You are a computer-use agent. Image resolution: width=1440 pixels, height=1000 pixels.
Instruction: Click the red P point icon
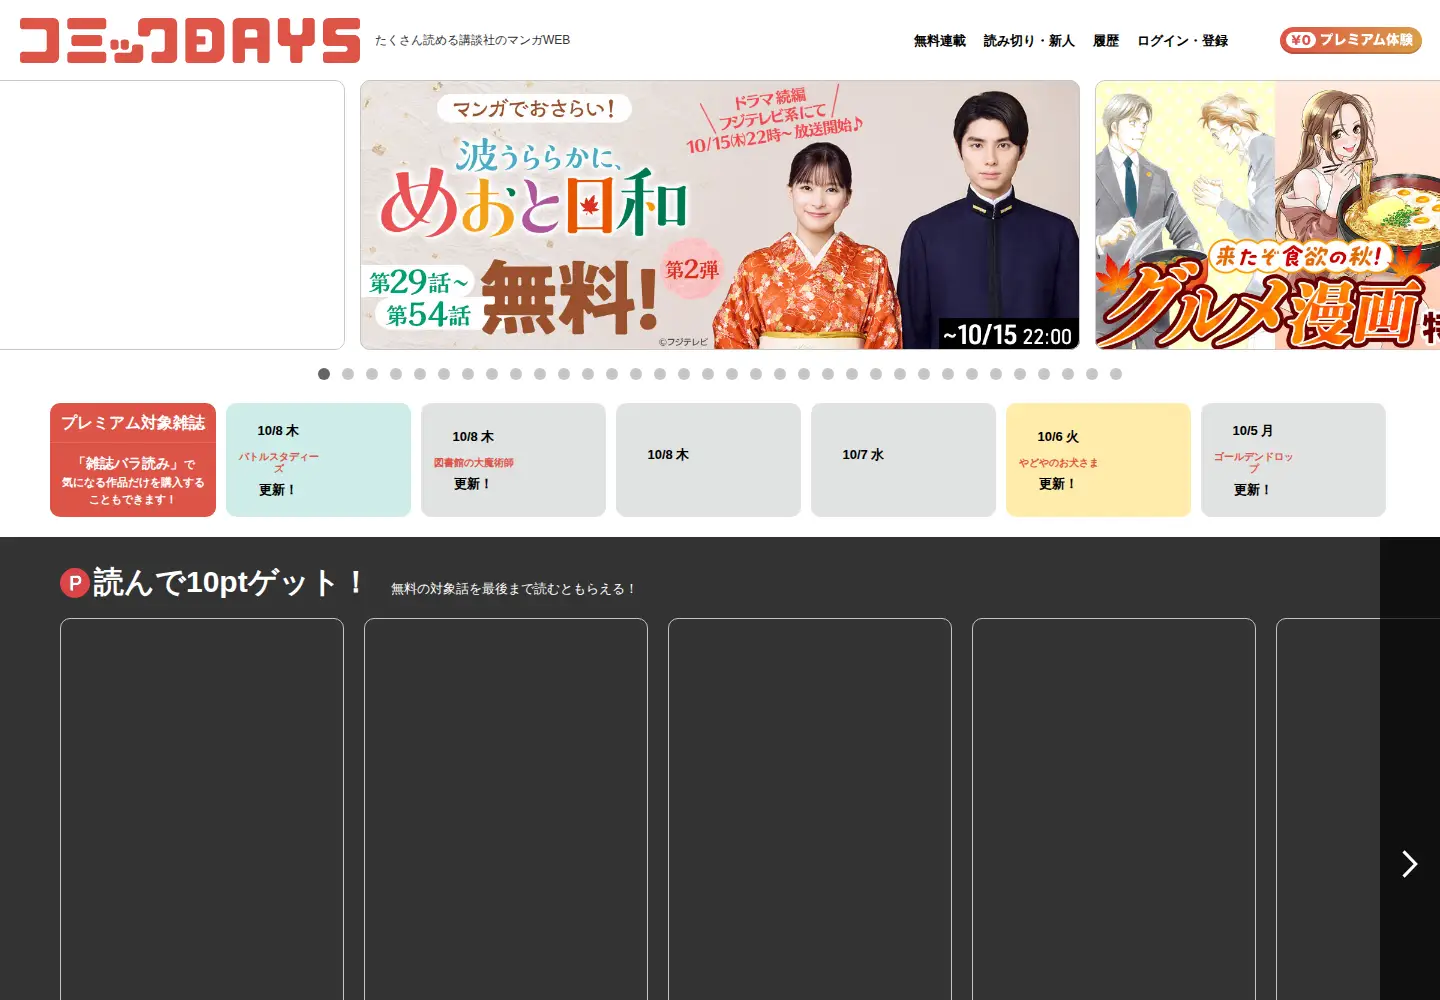[x=75, y=583]
